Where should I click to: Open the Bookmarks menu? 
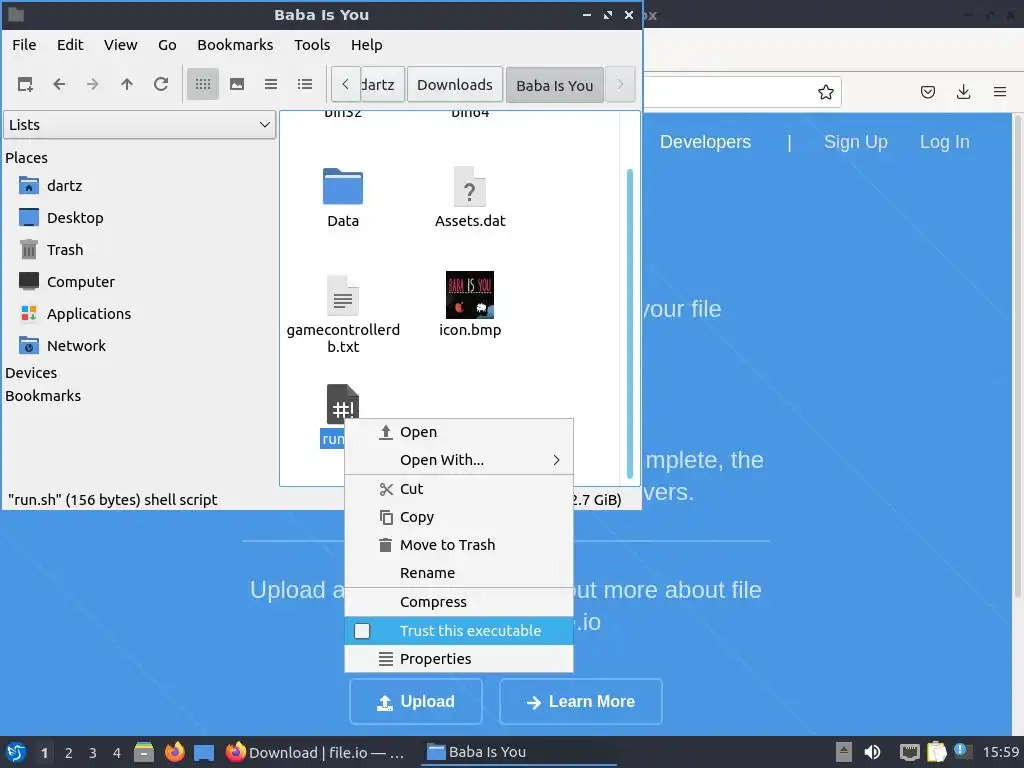[235, 45]
